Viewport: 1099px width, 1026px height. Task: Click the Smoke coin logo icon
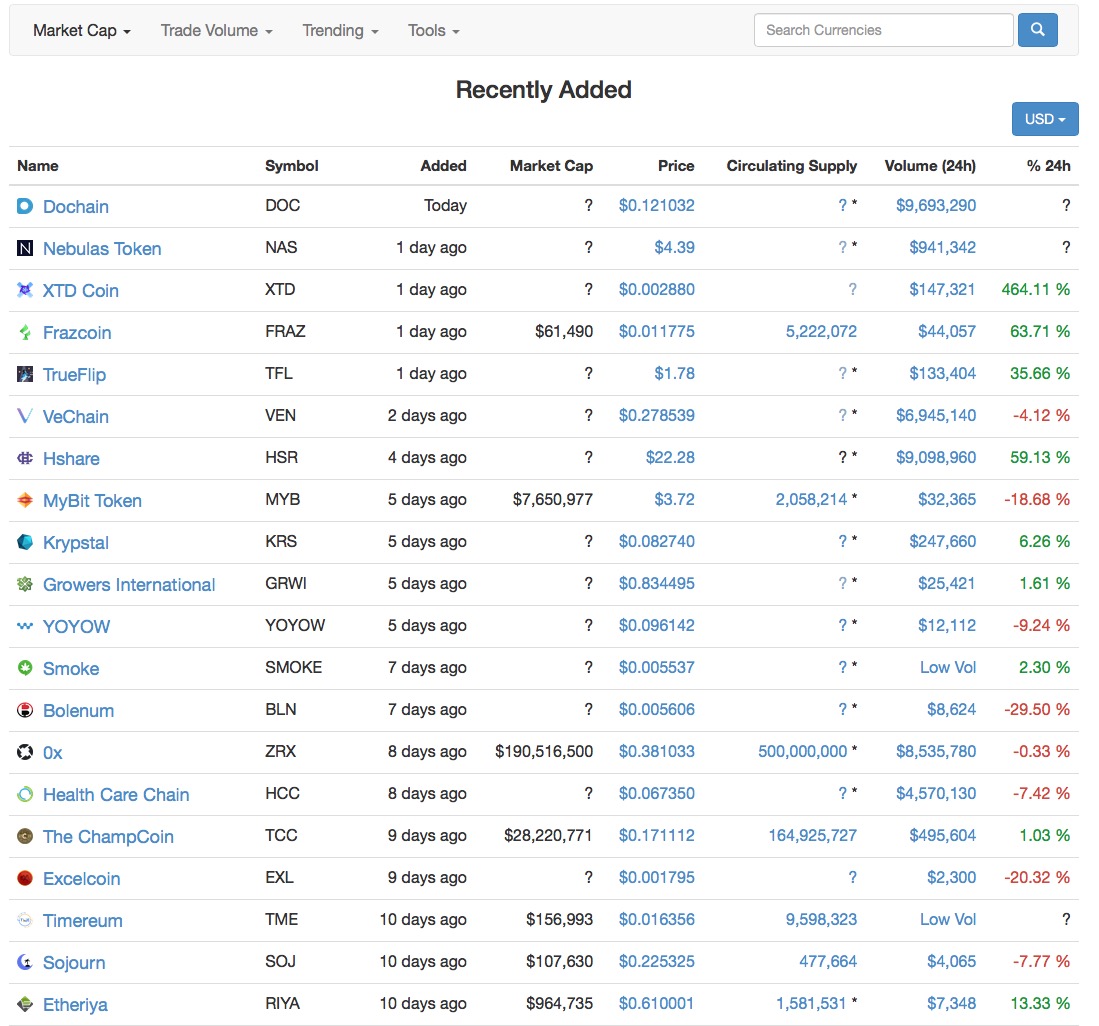point(25,668)
